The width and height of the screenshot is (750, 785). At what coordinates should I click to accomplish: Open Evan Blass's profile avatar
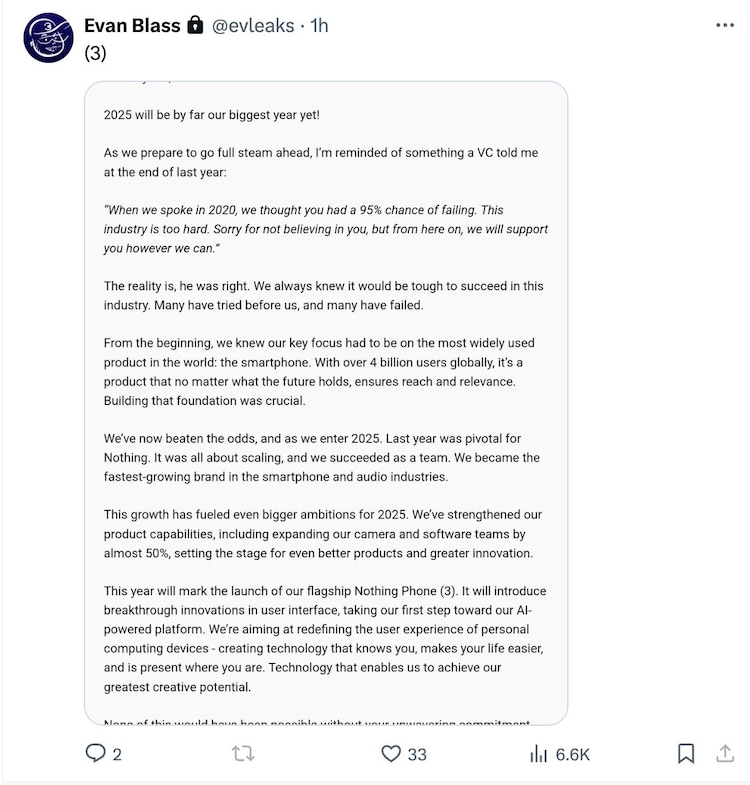48,38
